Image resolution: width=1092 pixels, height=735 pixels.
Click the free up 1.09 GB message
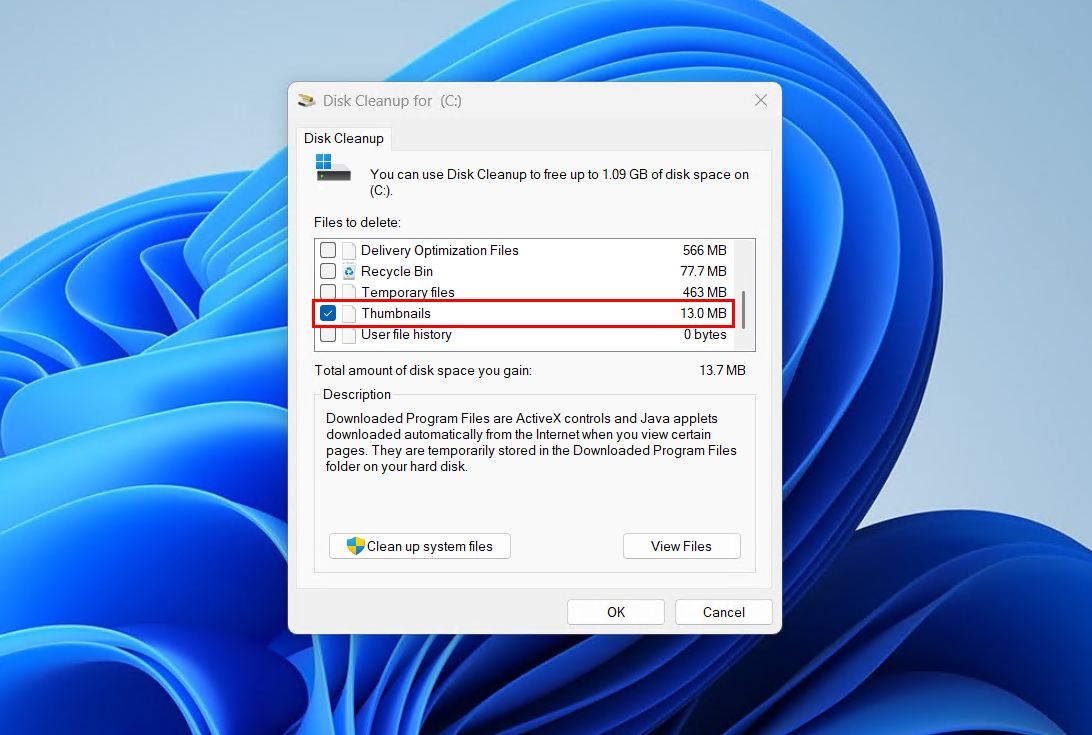[x=559, y=182]
